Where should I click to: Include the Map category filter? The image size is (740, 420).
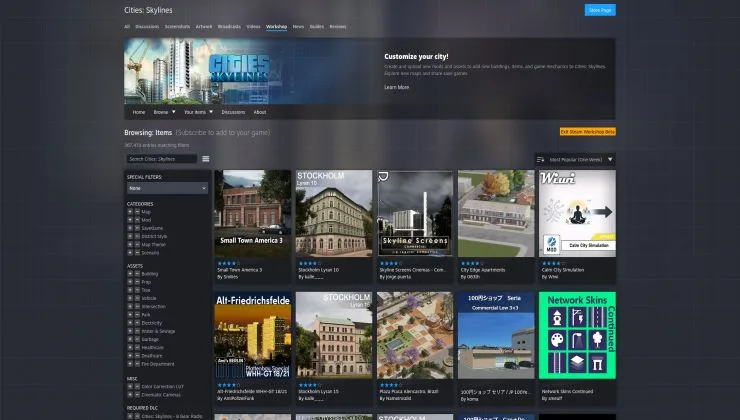[131, 212]
